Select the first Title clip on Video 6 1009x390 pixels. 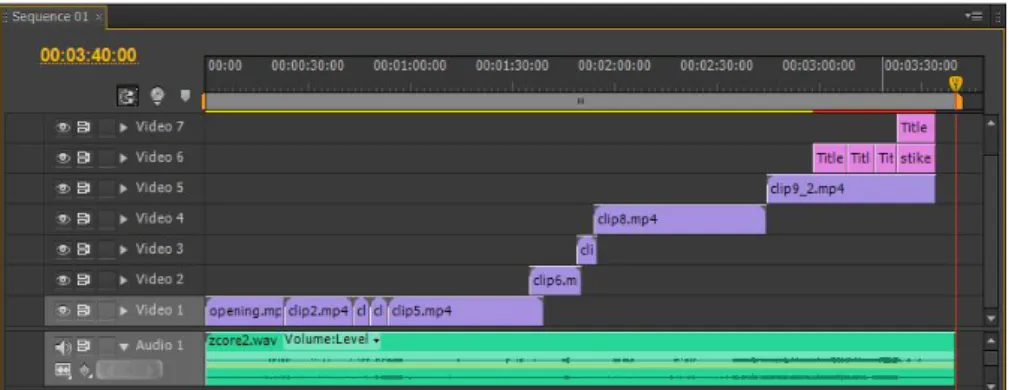pyautogui.click(x=830, y=158)
